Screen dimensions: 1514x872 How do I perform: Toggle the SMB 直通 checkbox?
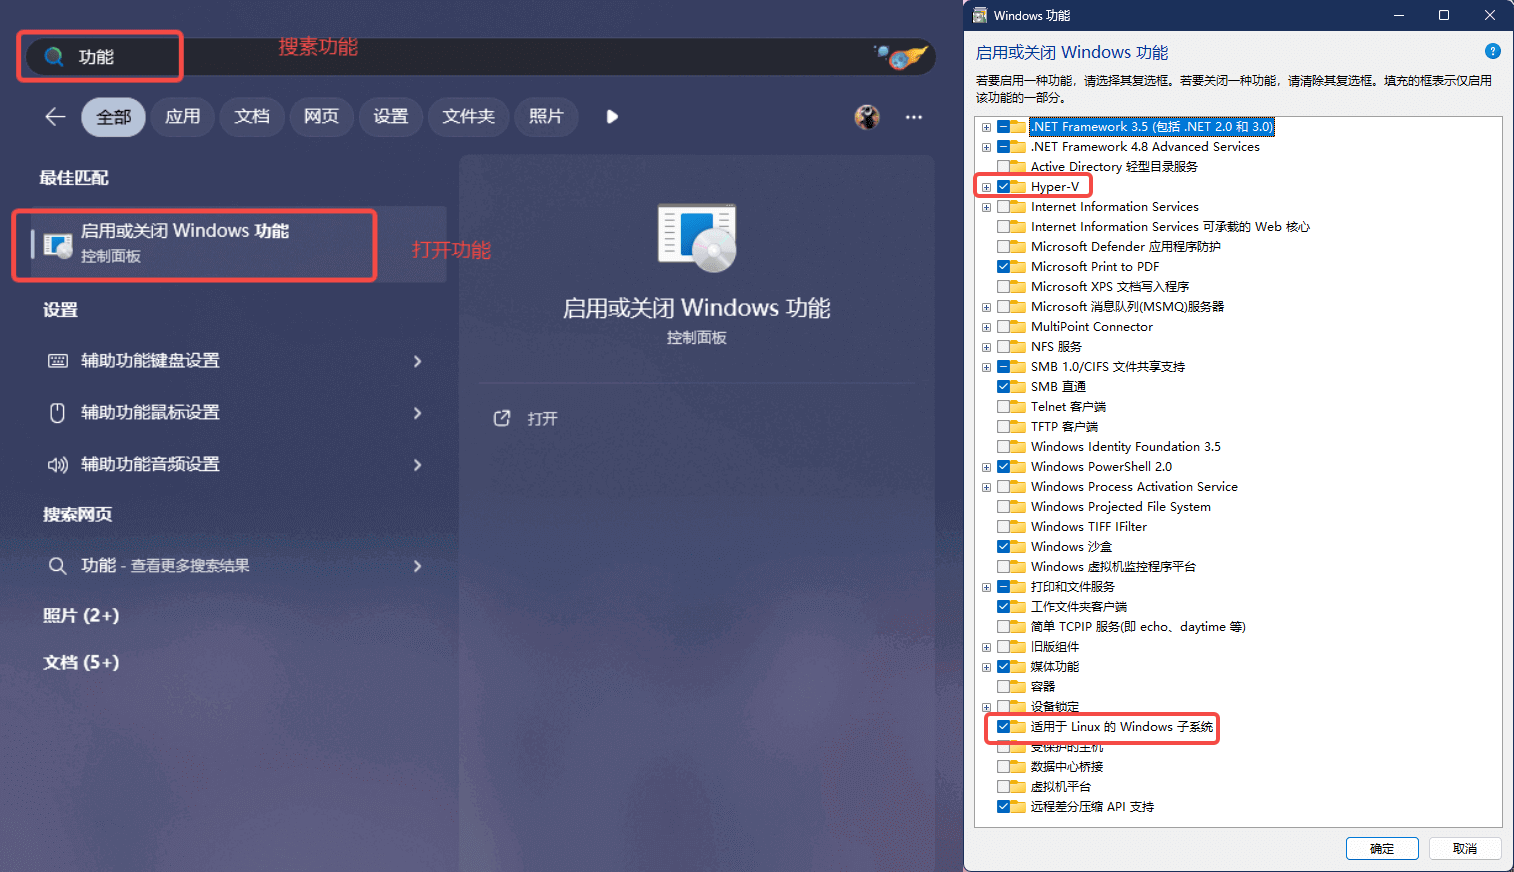tap(1003, 387)
